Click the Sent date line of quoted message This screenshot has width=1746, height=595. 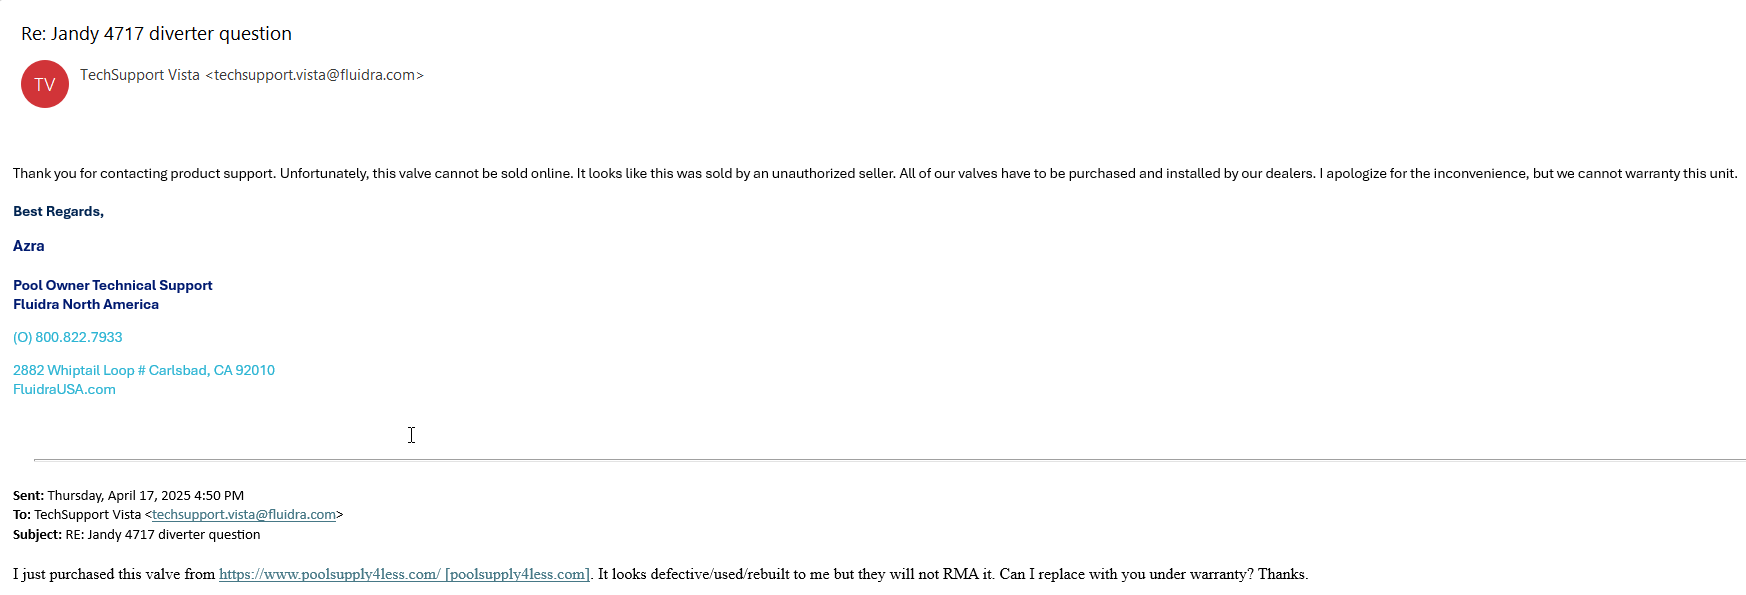pos(128,496)
